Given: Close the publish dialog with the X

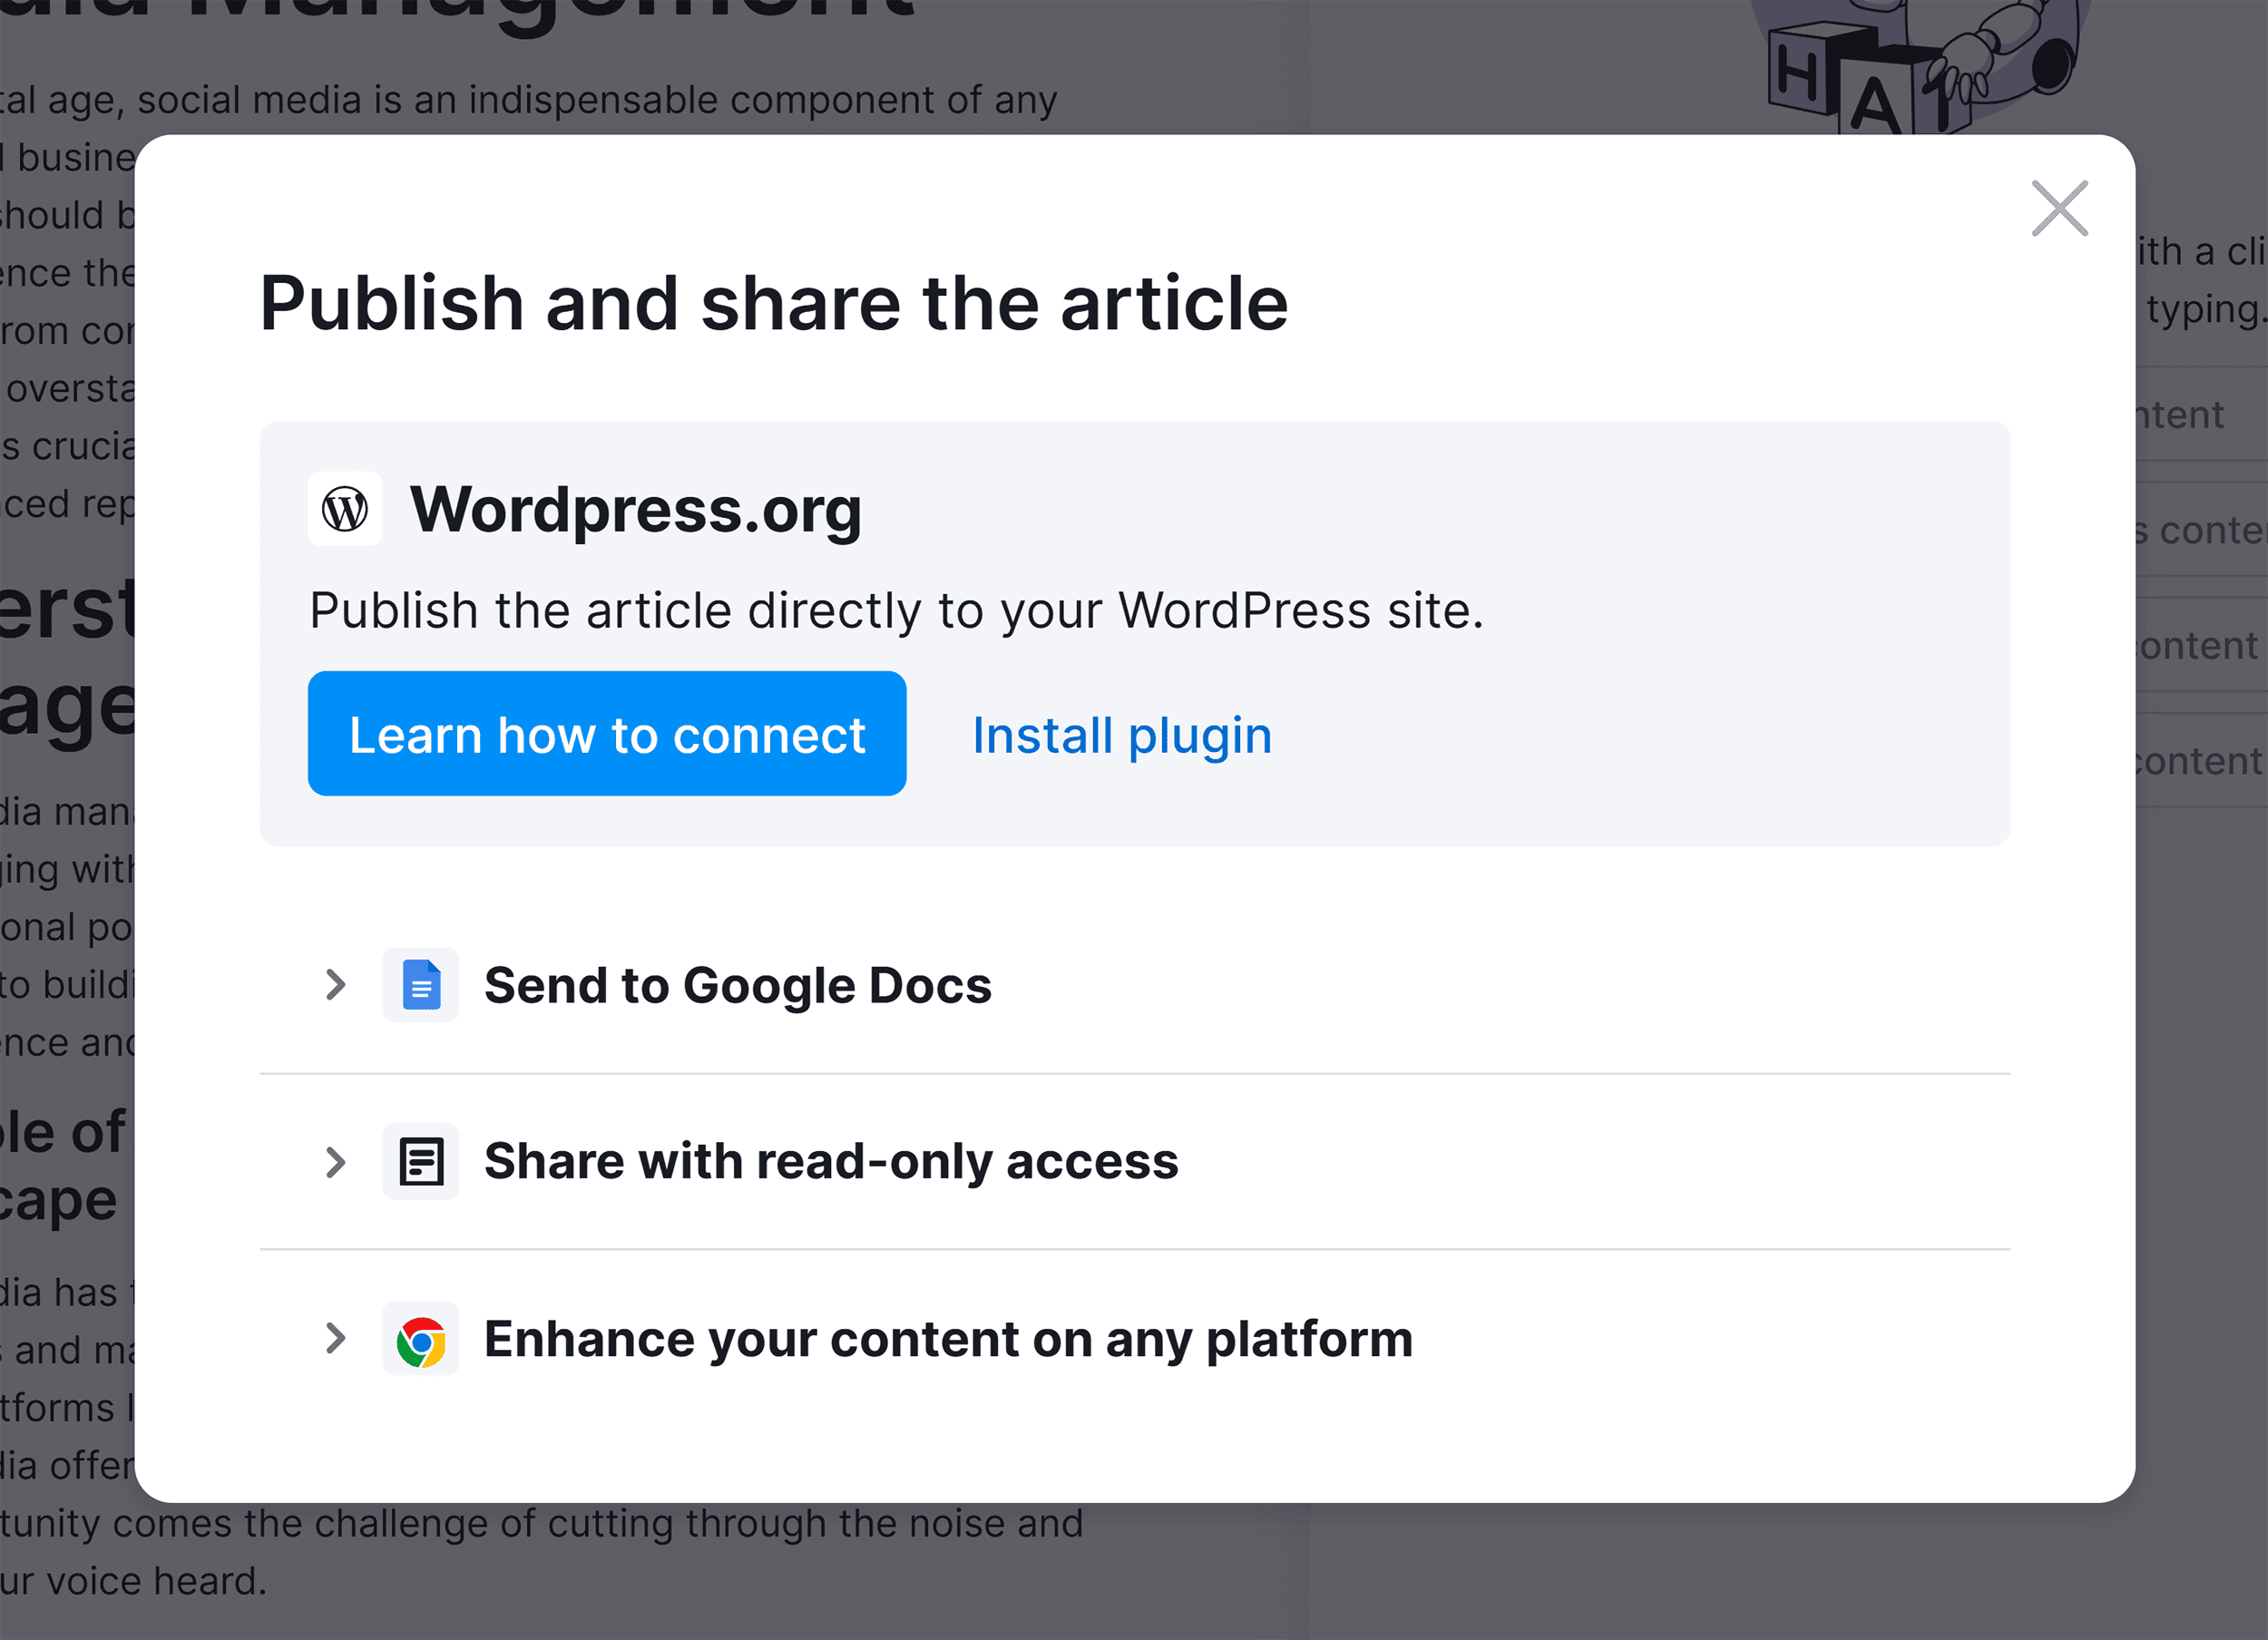Looking at the screenshot, I should click(2059, 208).
